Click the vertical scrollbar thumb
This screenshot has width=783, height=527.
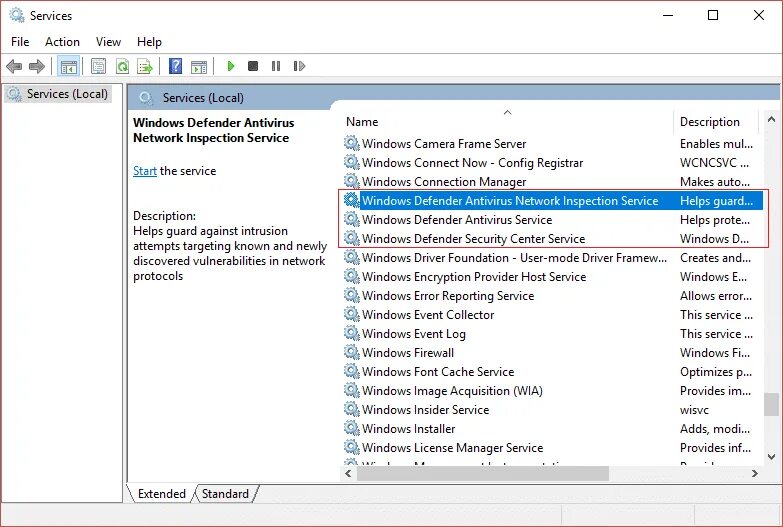[772, 405]
